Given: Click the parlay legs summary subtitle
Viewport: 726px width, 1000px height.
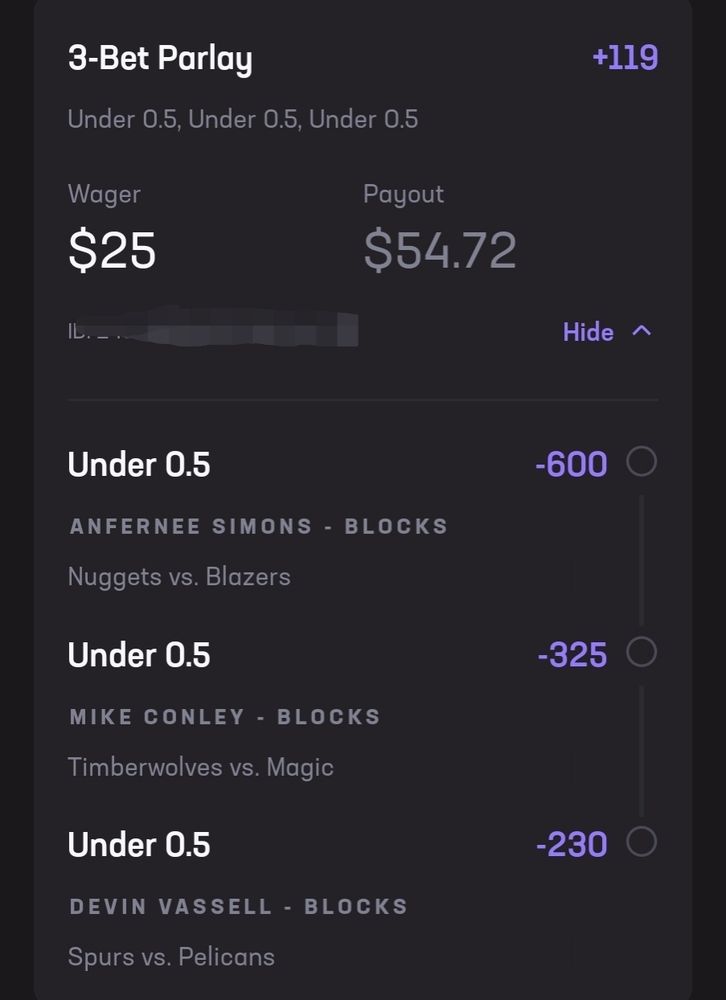Looking at the screenshot, I should [x=243, y=120].
